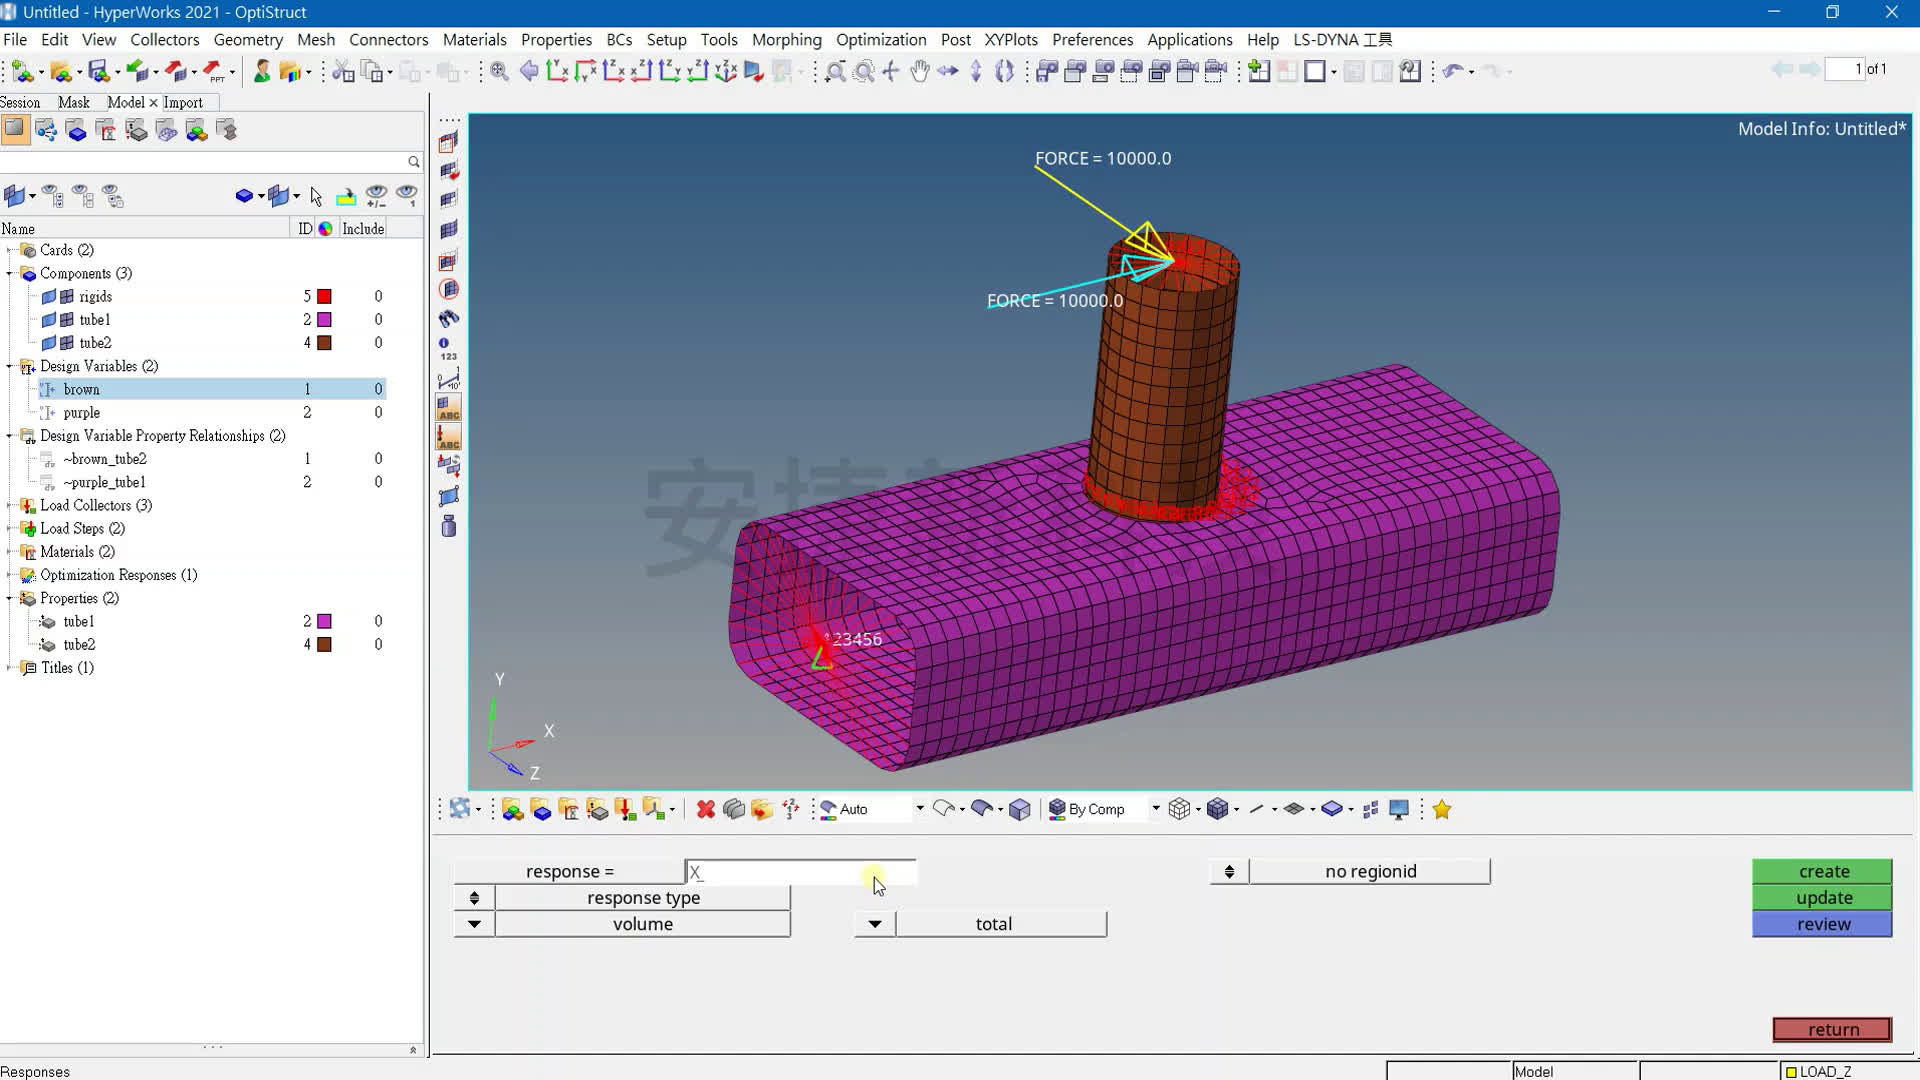This screenshot has height=1080, width=1920.
Task: Click the green create button
Action: [1823, 871]
